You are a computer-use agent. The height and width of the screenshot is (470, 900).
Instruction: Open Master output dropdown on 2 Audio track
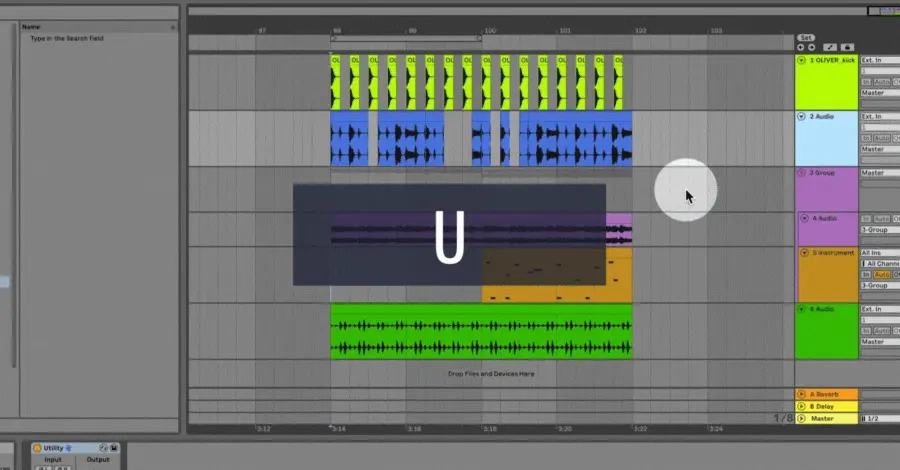[880, 149]
